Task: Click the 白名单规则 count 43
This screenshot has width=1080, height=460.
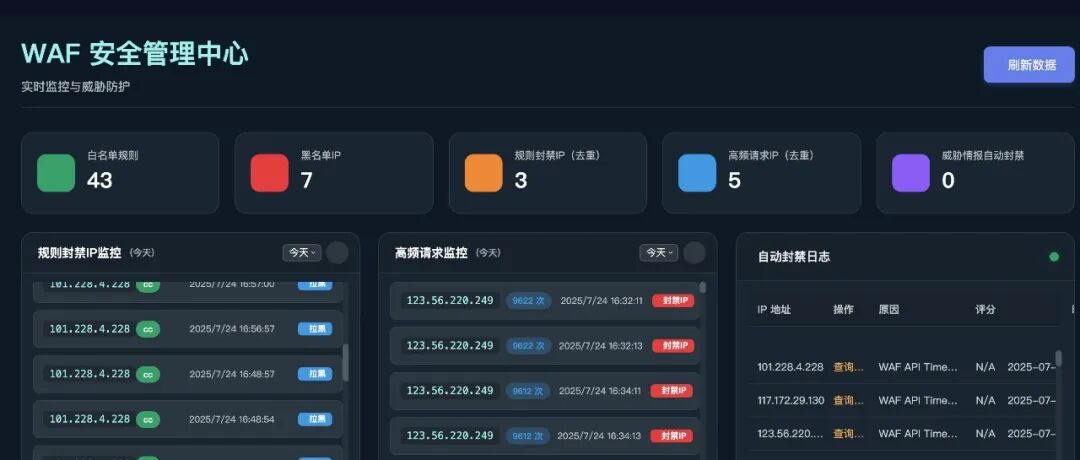Action: [x=100, y=180]
